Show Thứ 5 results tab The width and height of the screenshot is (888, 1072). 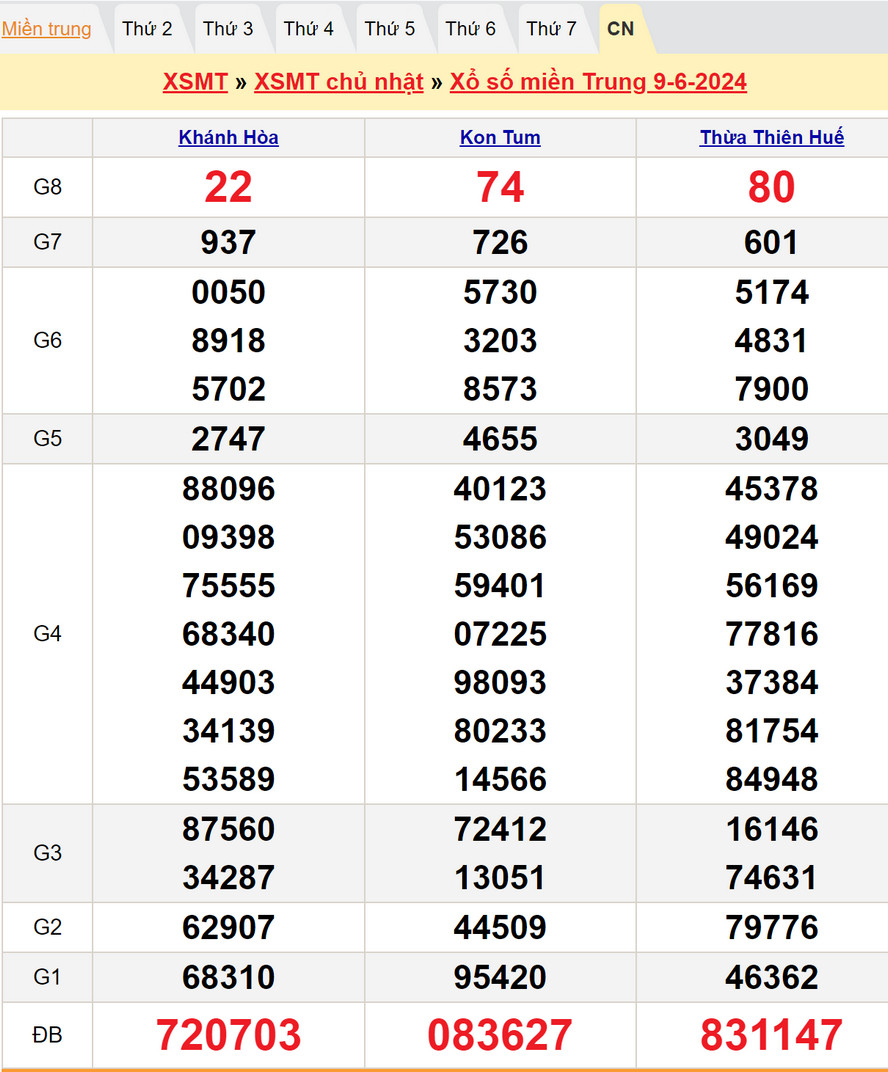click(390, 29)
